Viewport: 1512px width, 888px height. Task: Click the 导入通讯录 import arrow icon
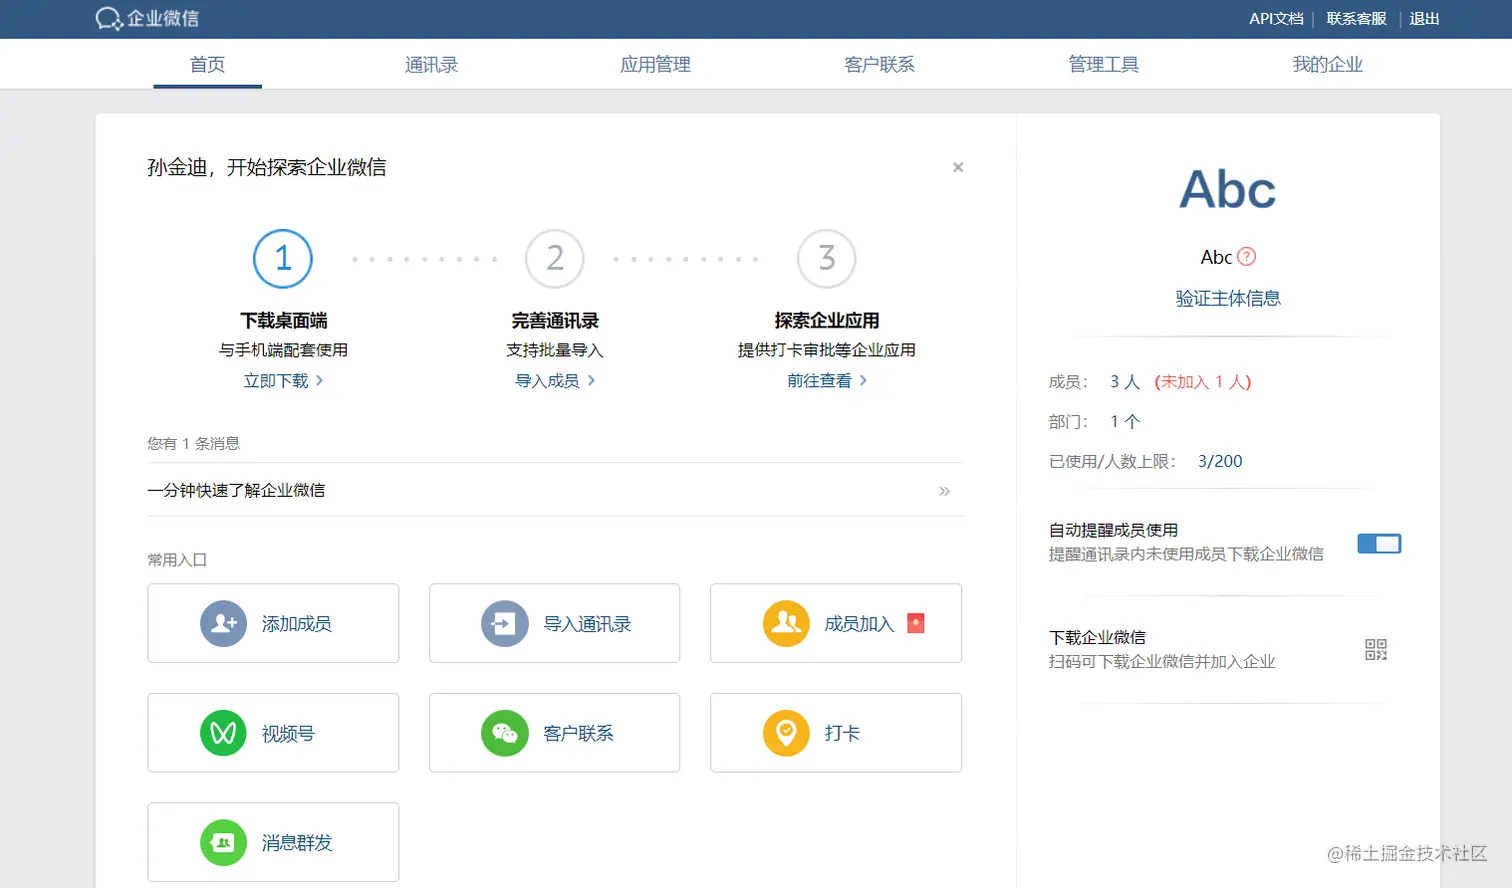coord(505,624)
